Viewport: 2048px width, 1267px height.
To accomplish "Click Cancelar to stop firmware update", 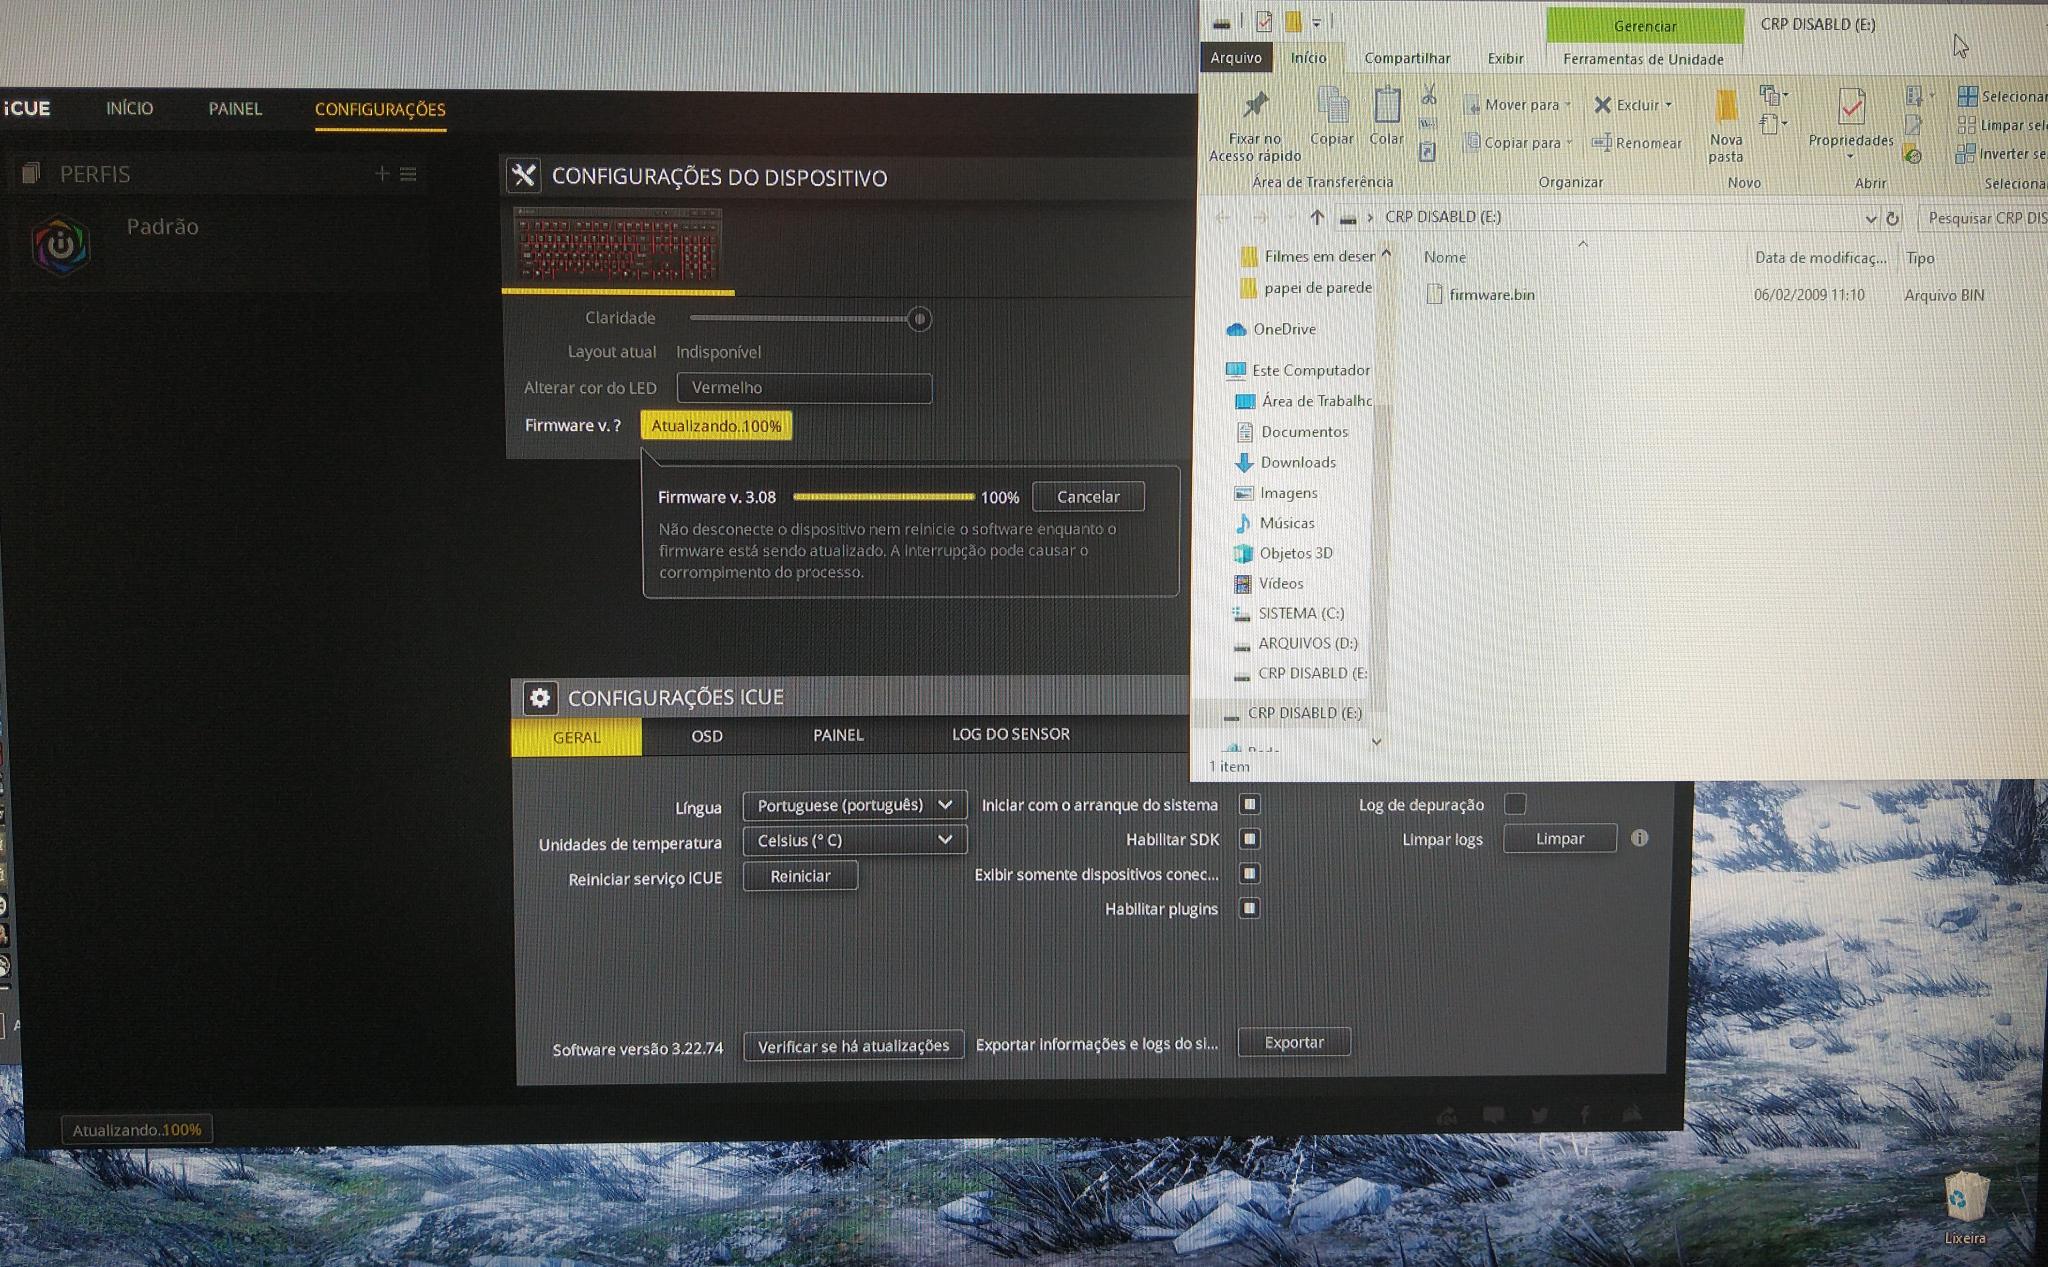I will pos(1088,496).
